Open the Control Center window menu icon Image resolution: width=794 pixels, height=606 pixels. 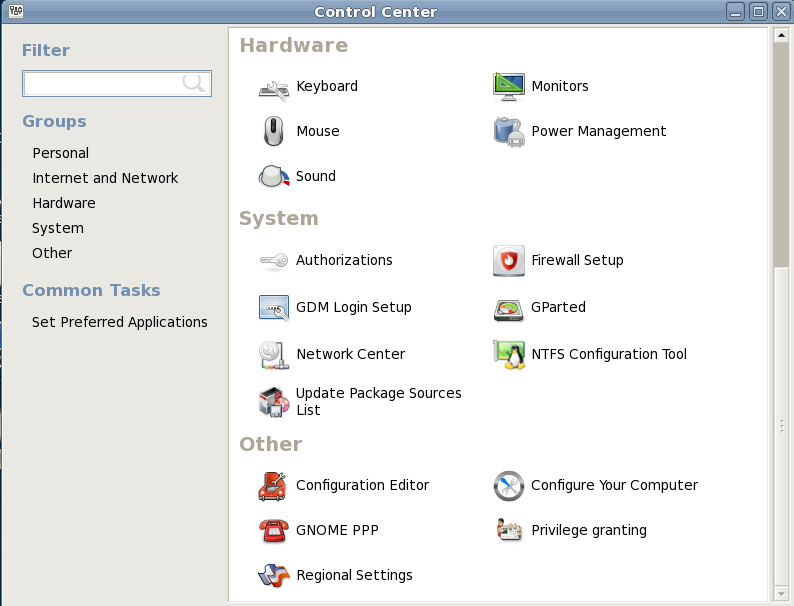click(16, 11)
